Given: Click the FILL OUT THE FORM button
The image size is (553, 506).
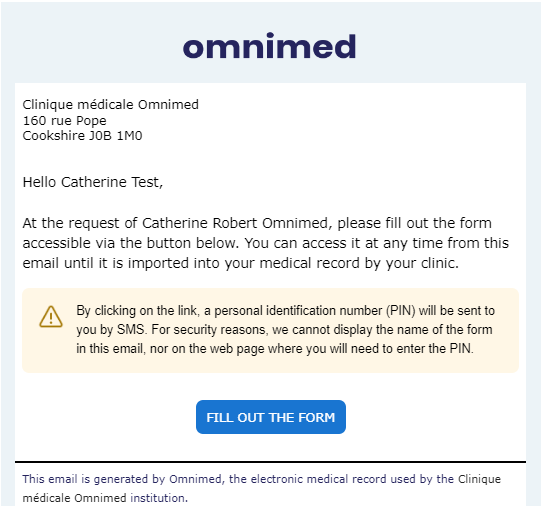Looking at the screenshot, I should [x=271, y=417].
